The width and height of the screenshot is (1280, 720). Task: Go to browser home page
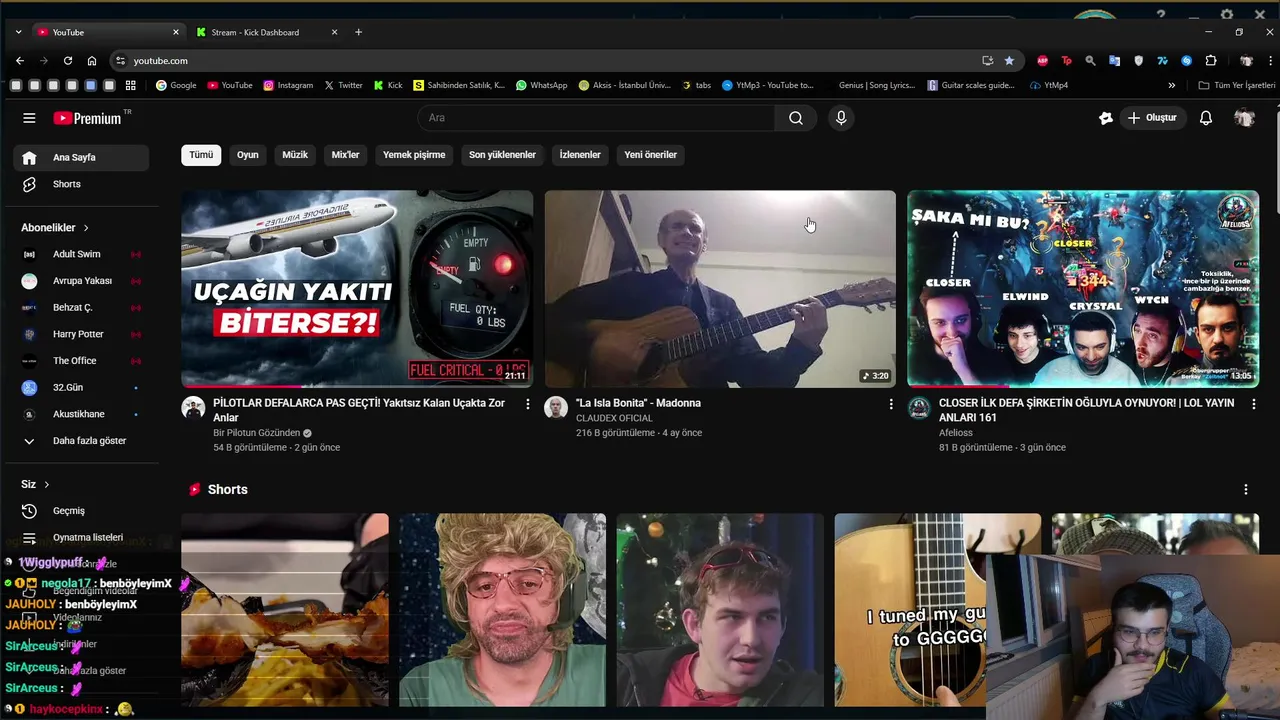click(92, 61)
